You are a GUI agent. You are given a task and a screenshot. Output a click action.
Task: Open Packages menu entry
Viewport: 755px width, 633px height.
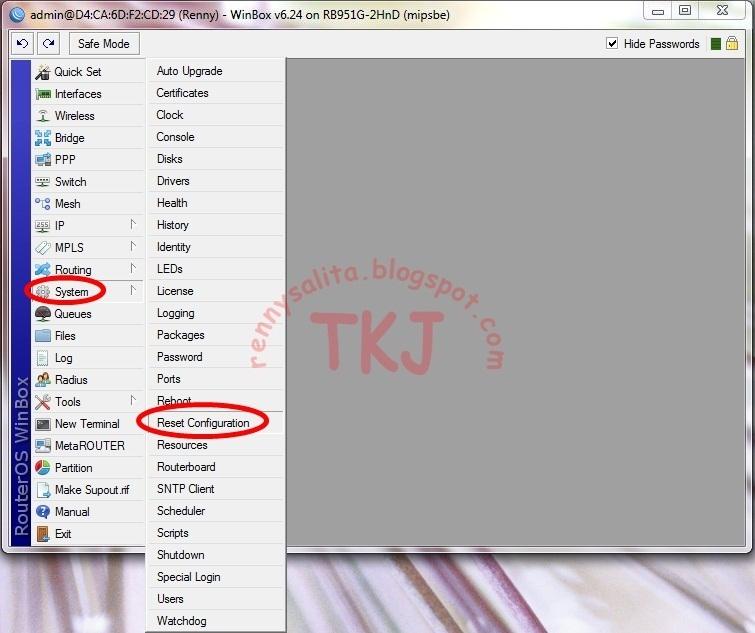[x=216, y=335]
